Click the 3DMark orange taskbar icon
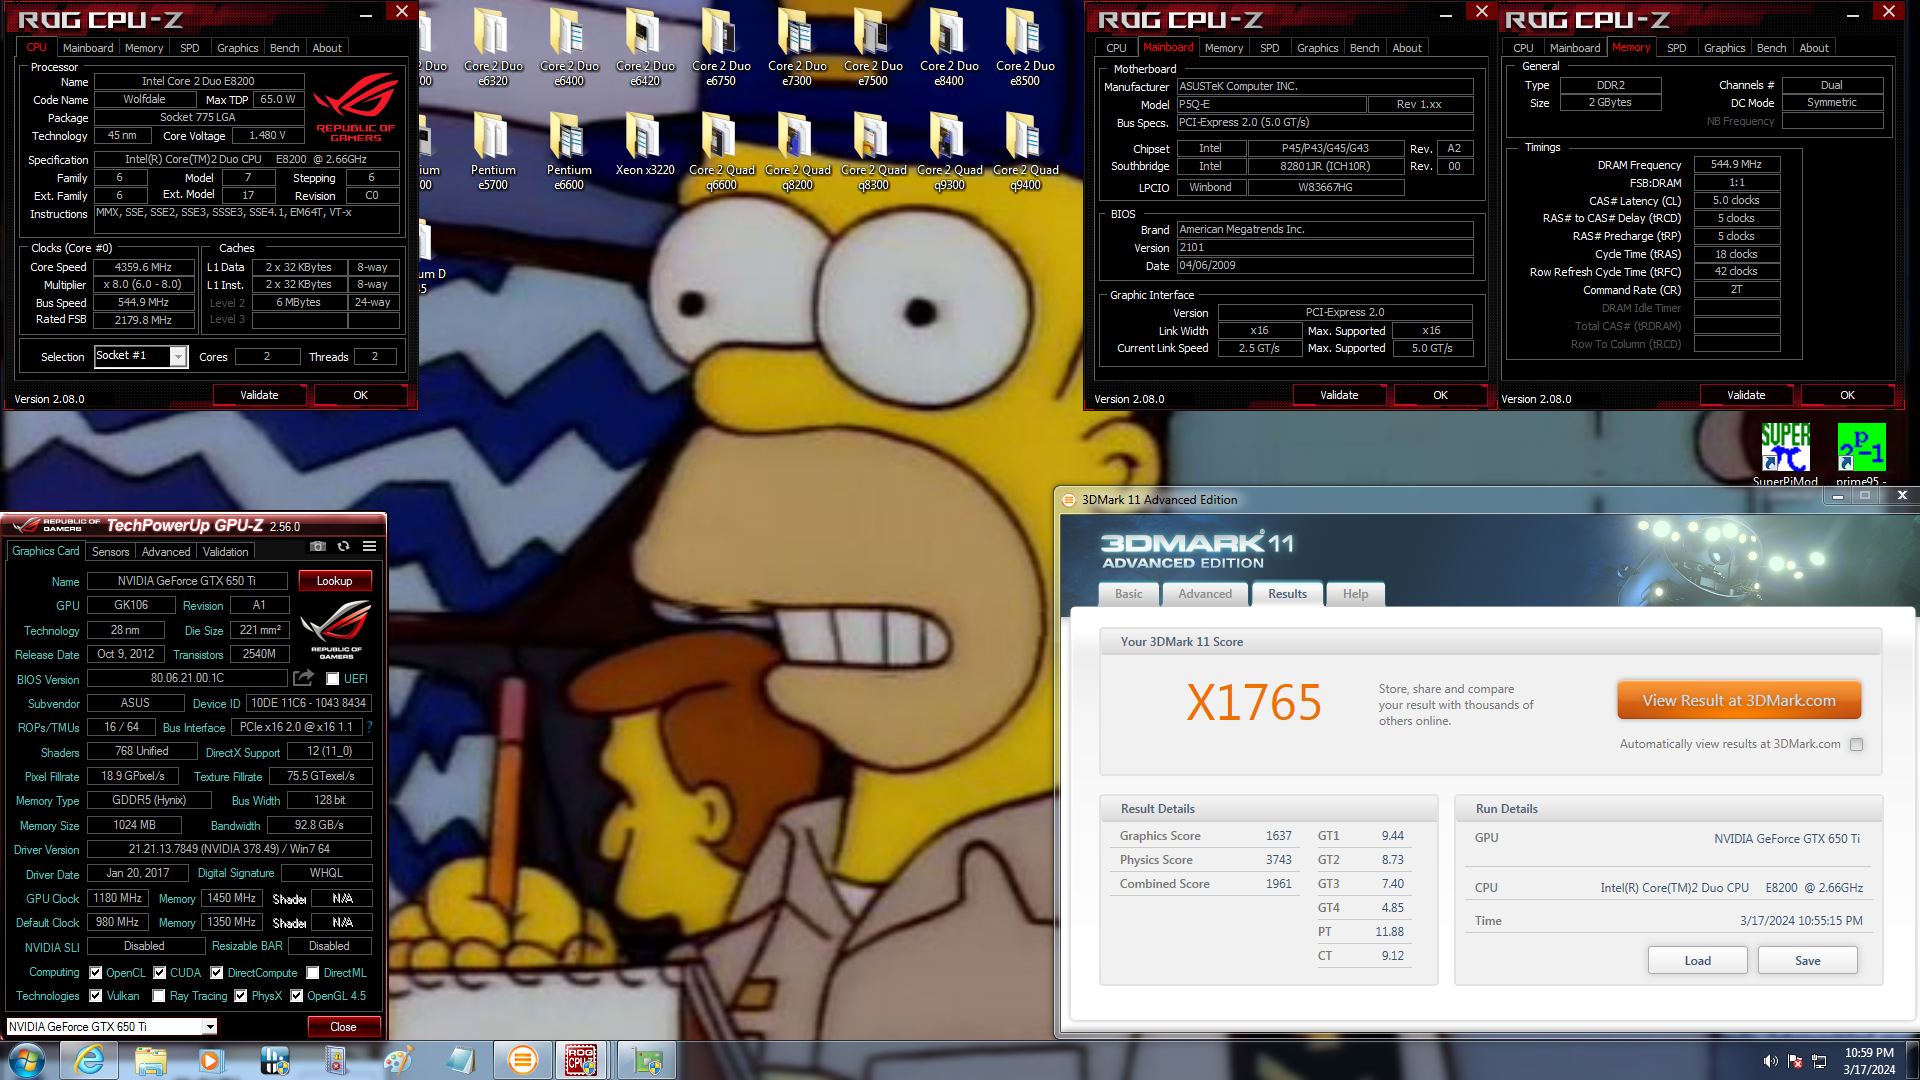The width and height of the screenshot is (1920, 1080). point(522,1060)
